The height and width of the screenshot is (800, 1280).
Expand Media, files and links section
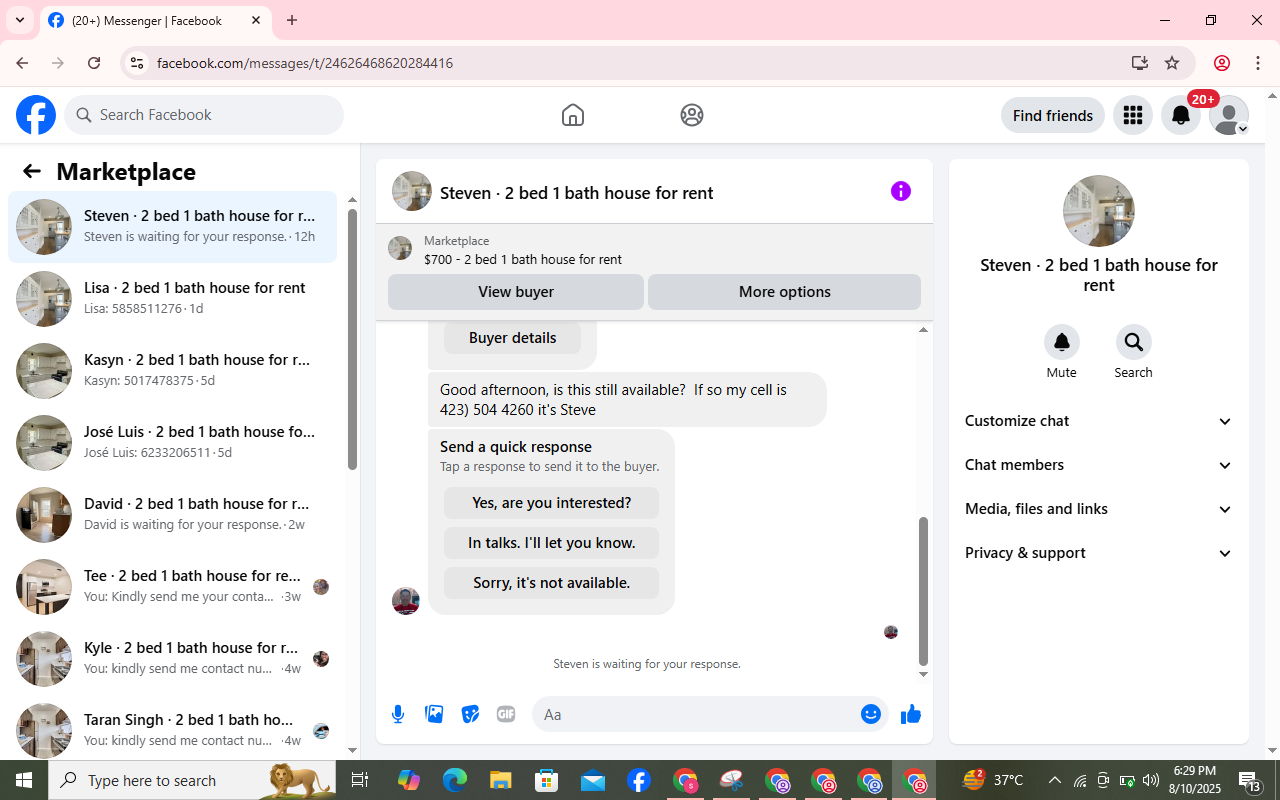tap(1099, 509)
